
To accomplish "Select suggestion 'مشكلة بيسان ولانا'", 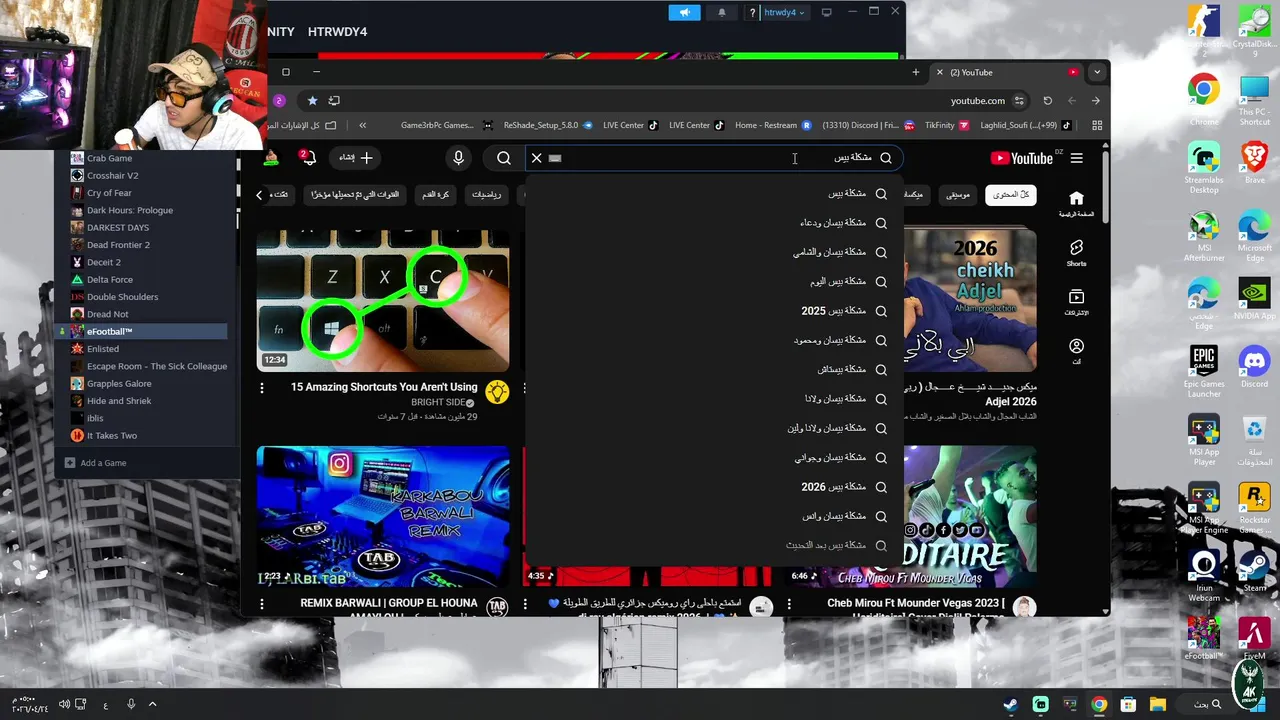I will (x=714, y=399).
